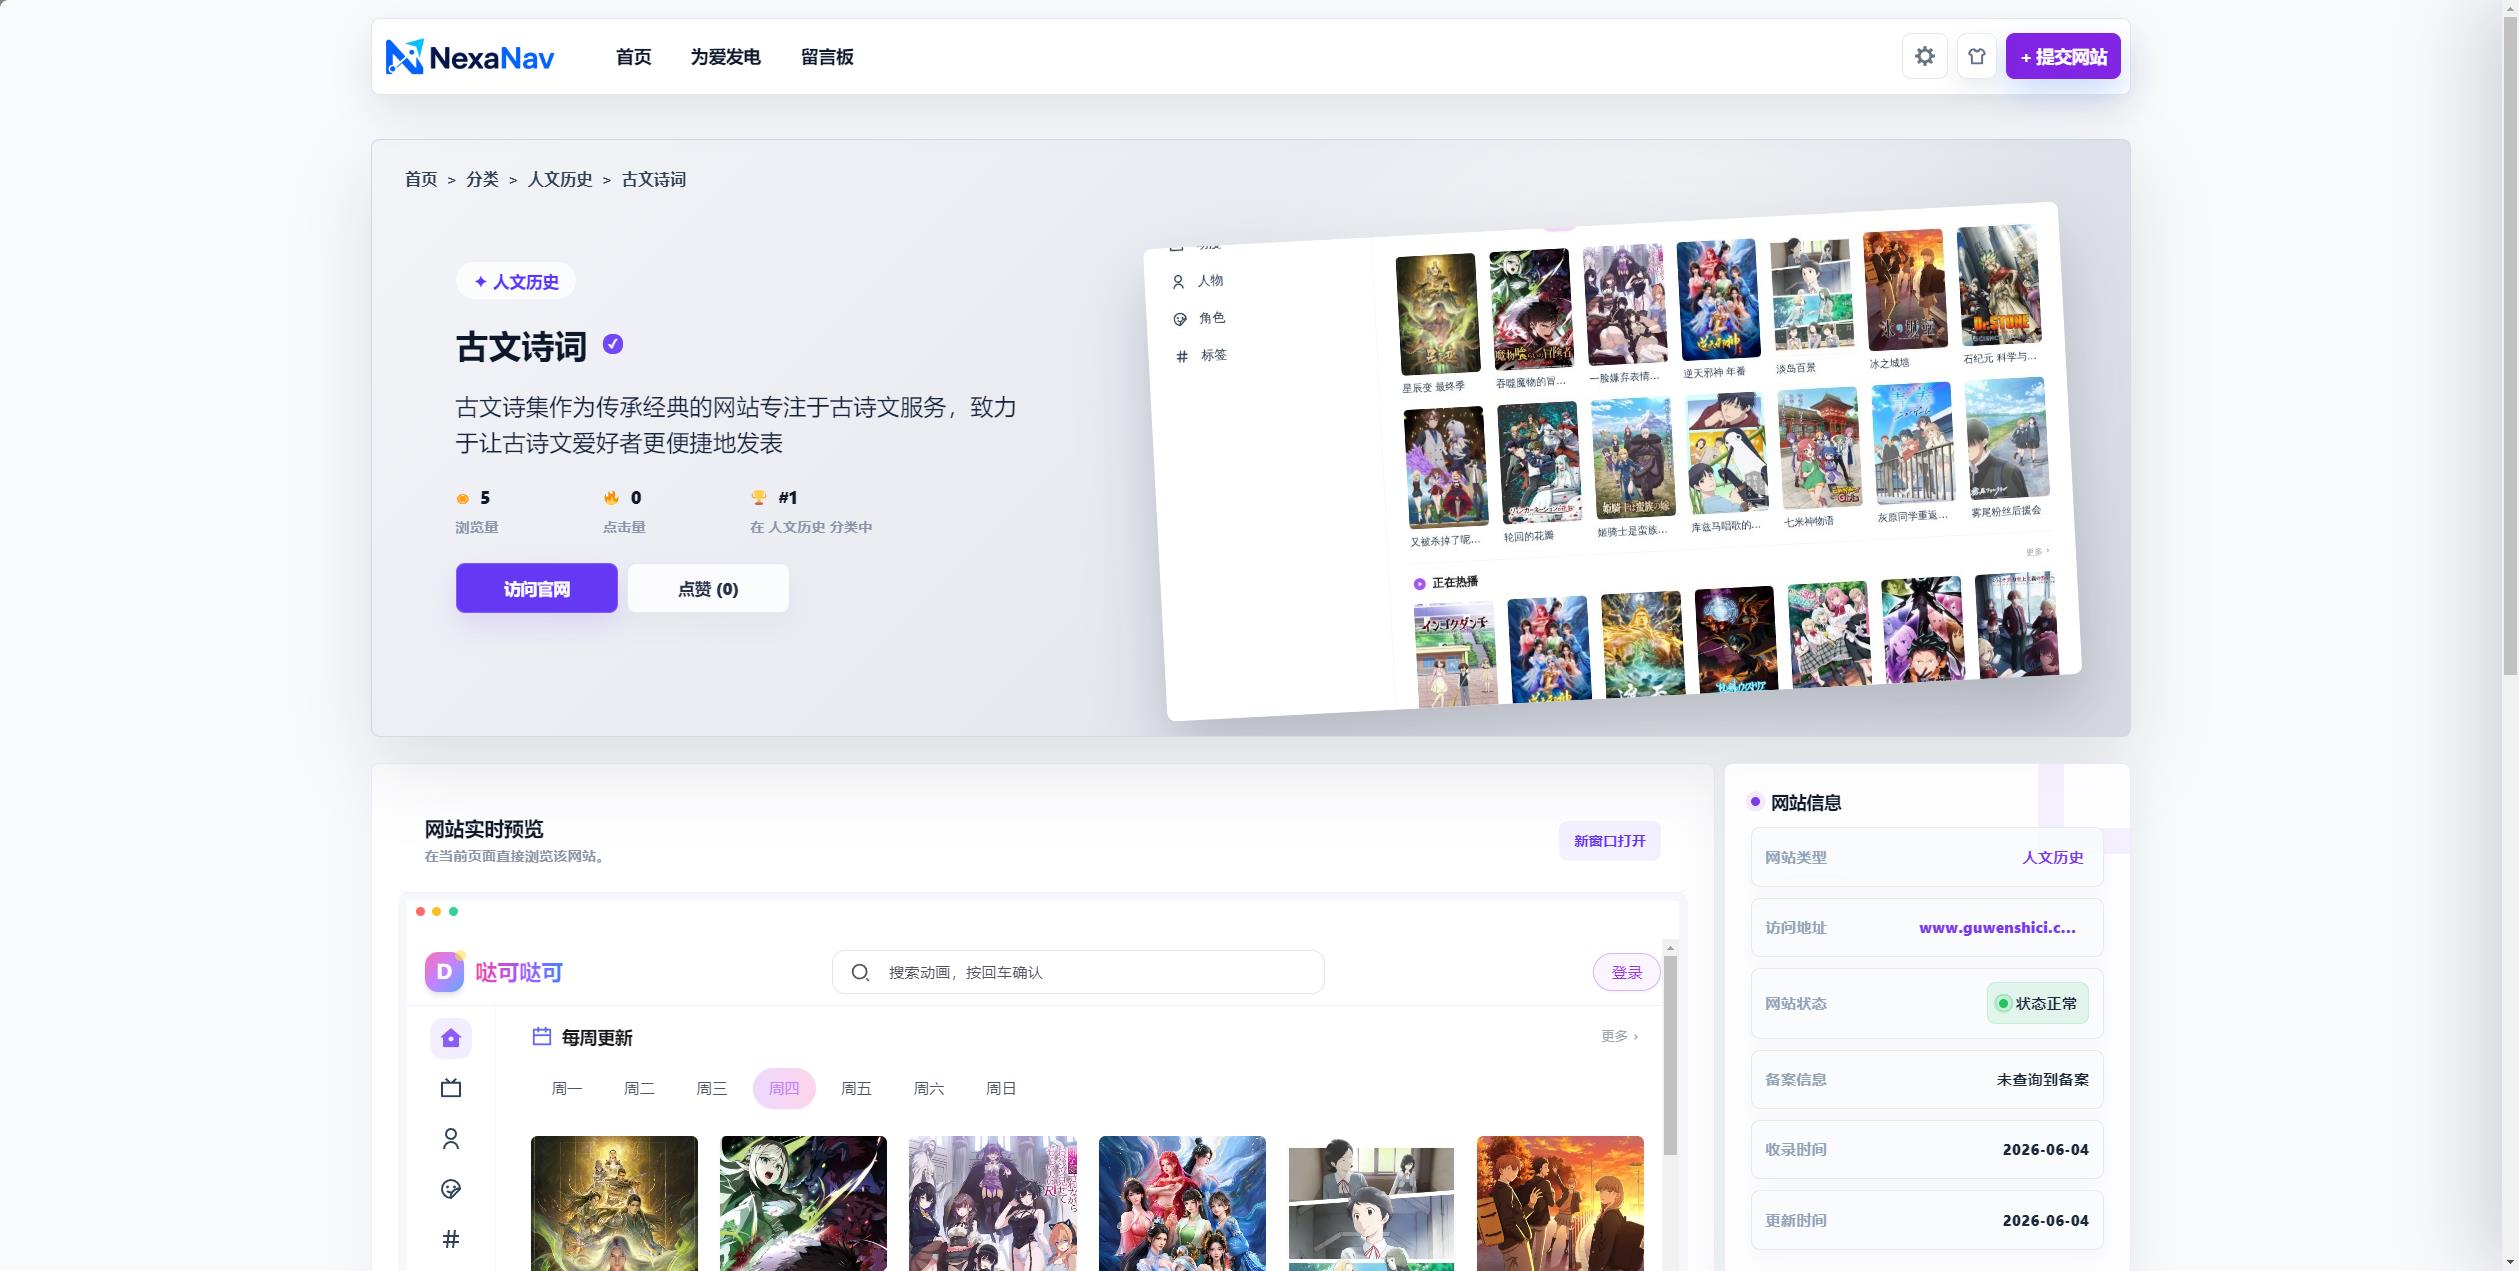Open the blue mermaid-themed poster thumbnail
The image size is (2519, 1271).
point(1182,1203)
